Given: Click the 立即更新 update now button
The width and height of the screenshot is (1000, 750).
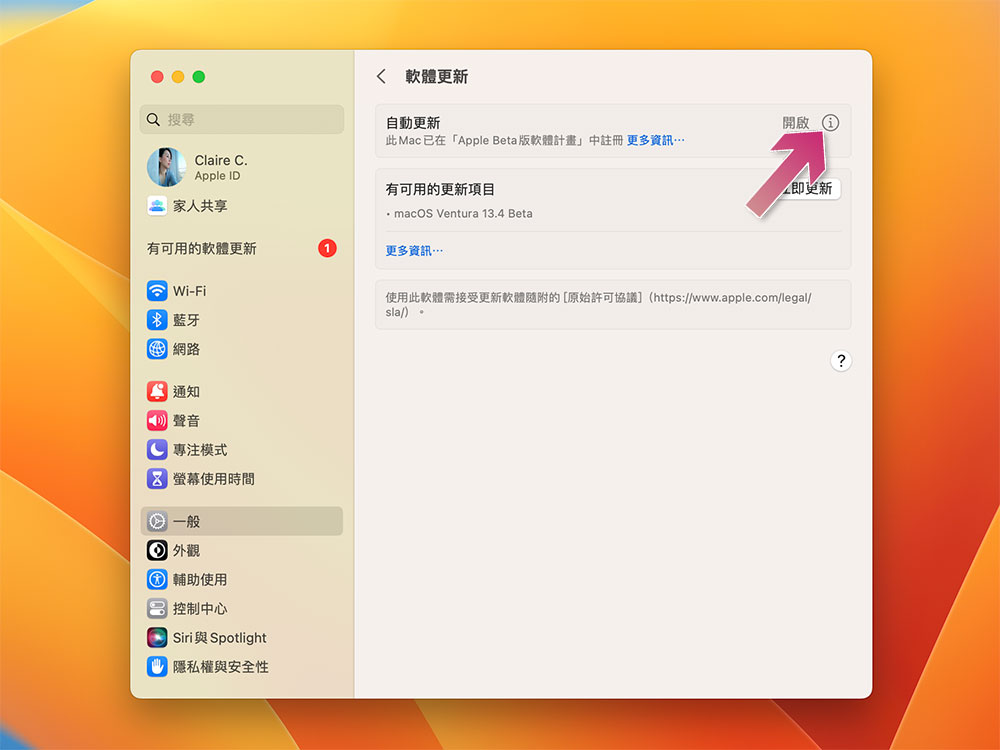Looking at the screenshot, I should pyautogui.click(x=809, y=189).
